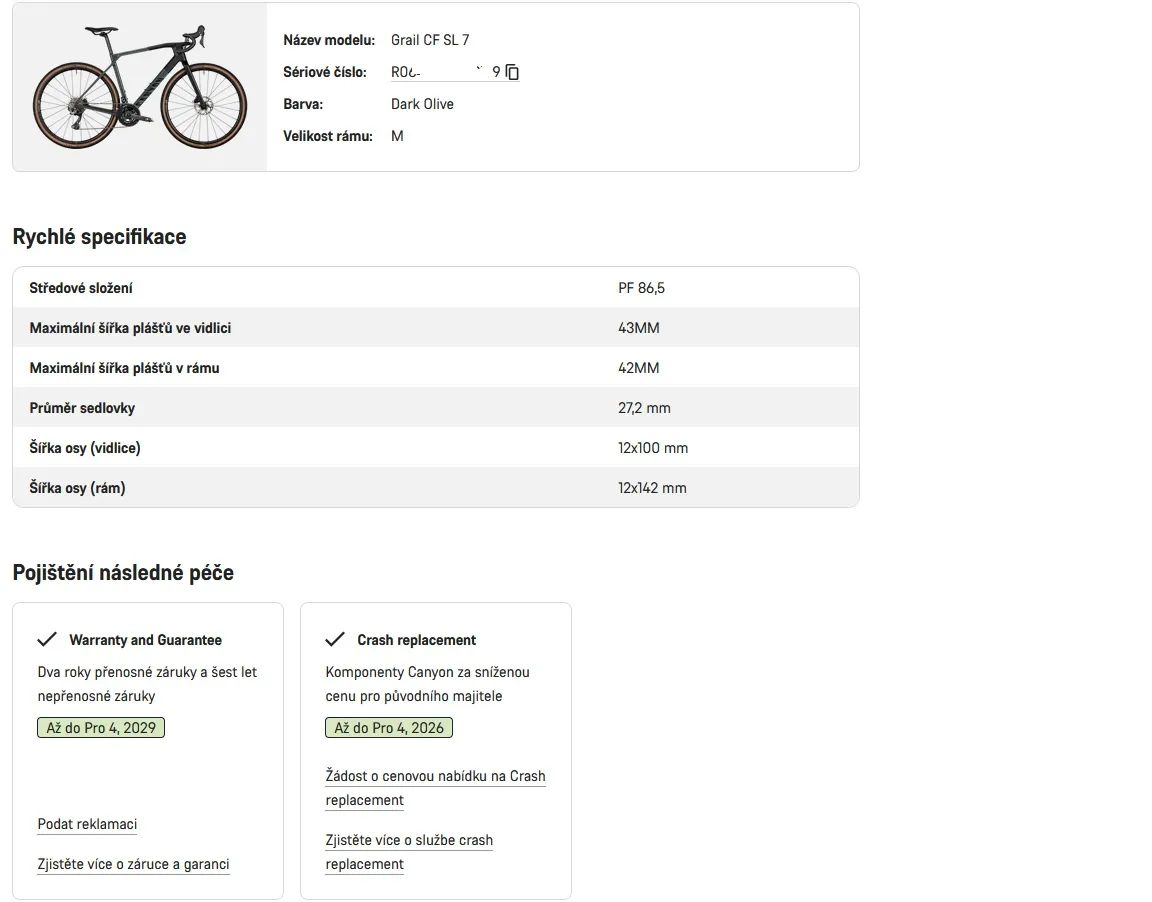Open 'Zjistěte více o službě crash replacement'
Viewport: 1152px width, 902px height.
tap(409, 852)
